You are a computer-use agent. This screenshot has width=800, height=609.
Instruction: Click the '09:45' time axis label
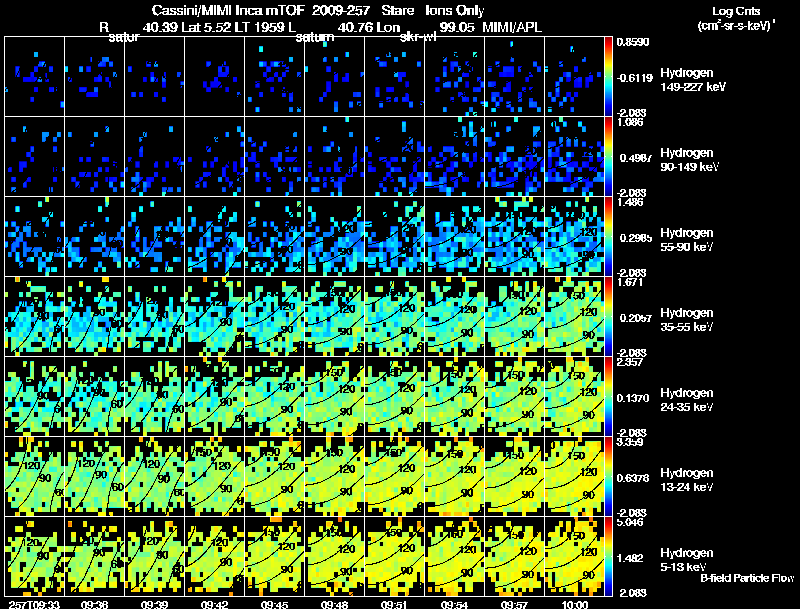[x=274, y=604]
